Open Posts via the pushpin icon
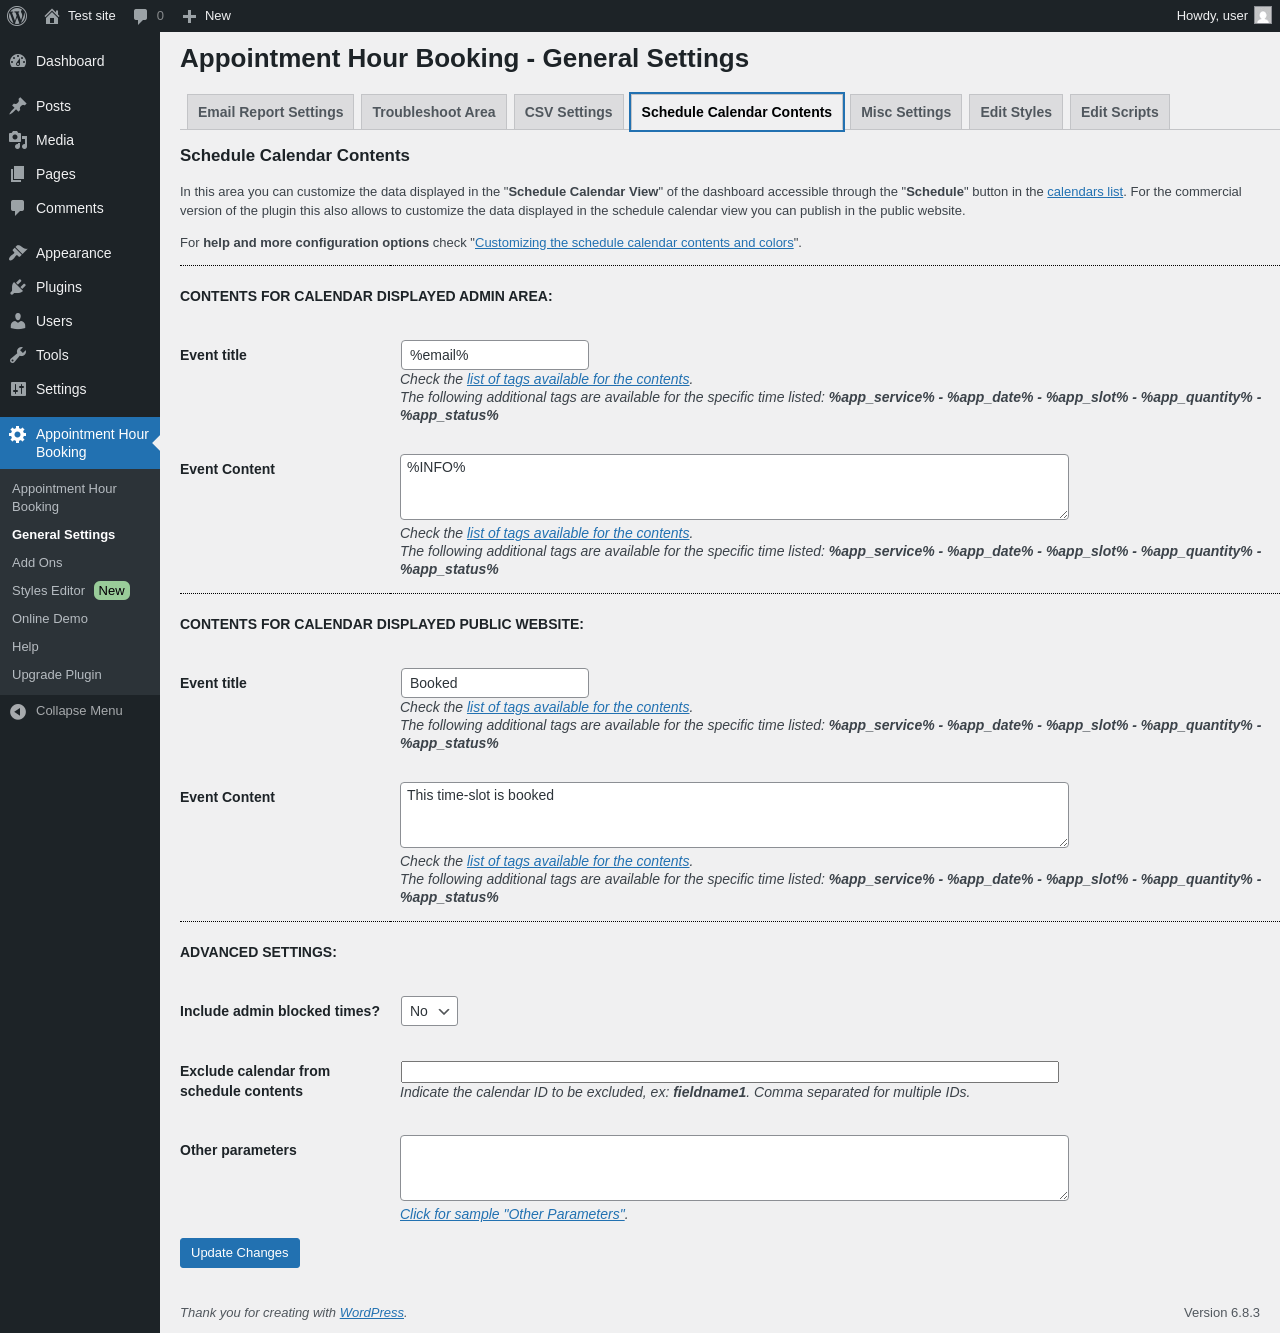 coord(18,106)
